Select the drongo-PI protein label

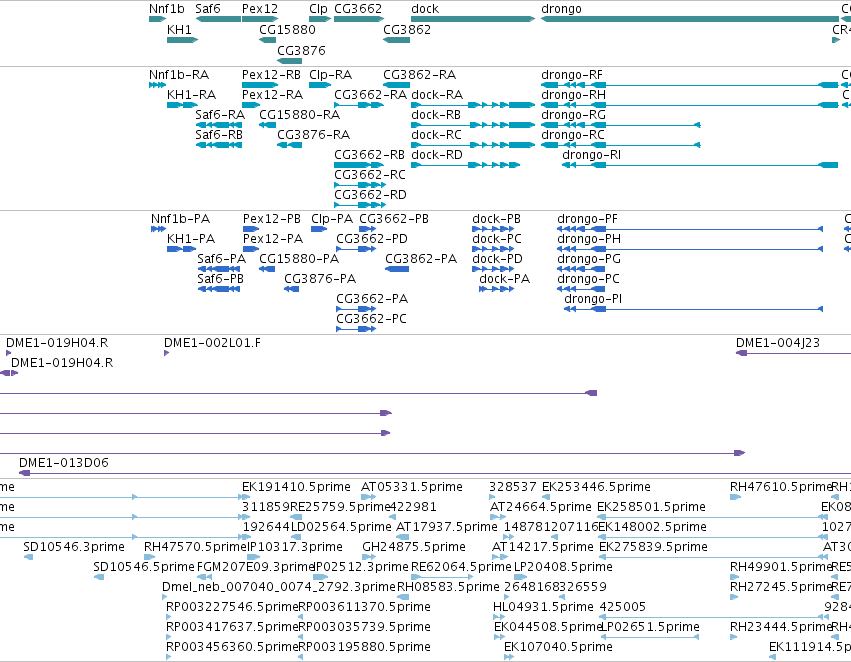click(593, 299)
